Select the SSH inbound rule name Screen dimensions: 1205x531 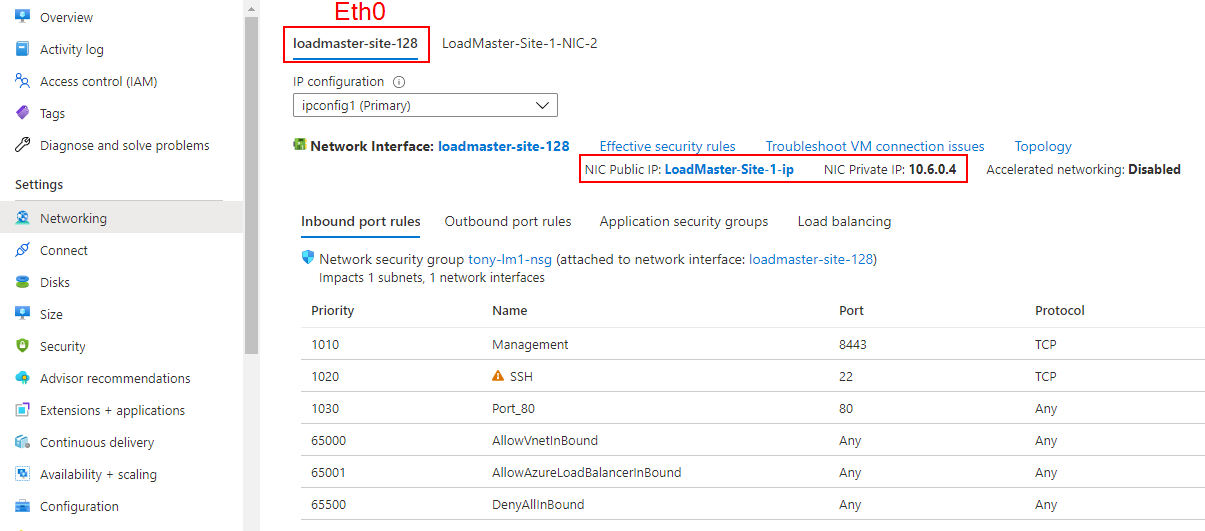[x=522, y=377]
